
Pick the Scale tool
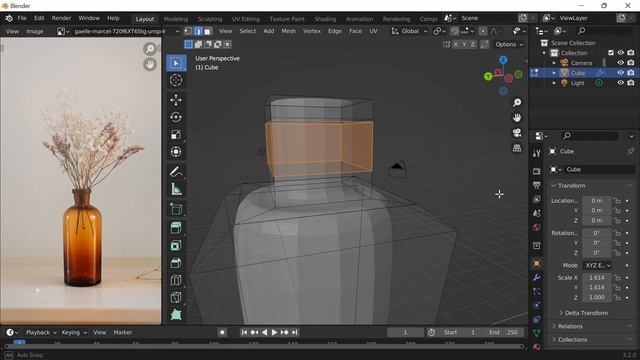tap(176, 134)
